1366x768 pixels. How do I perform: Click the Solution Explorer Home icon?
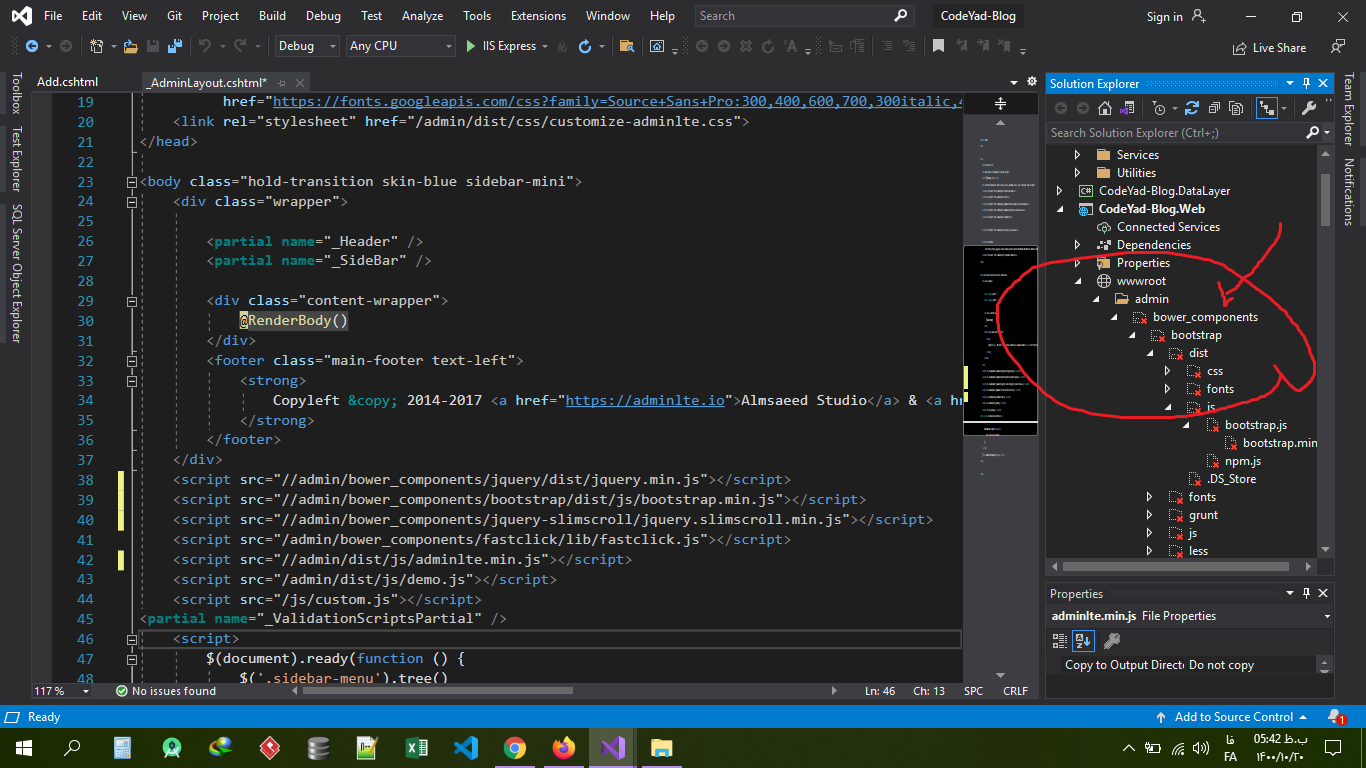(x=1105, y=108)
